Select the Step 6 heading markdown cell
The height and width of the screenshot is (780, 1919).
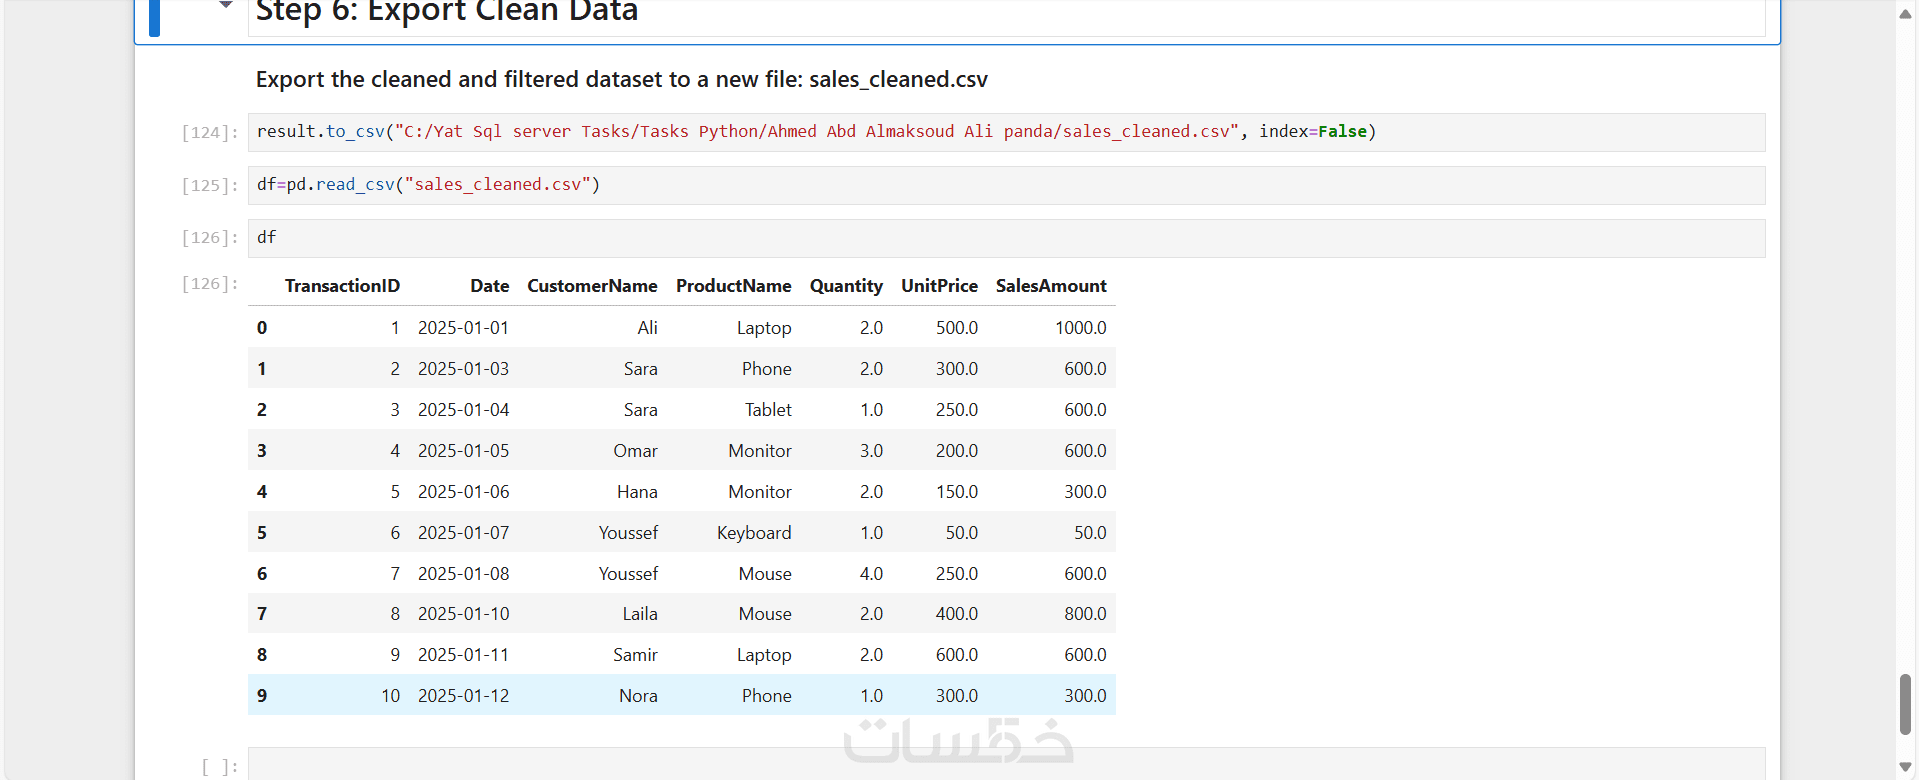coord(1000,14)
